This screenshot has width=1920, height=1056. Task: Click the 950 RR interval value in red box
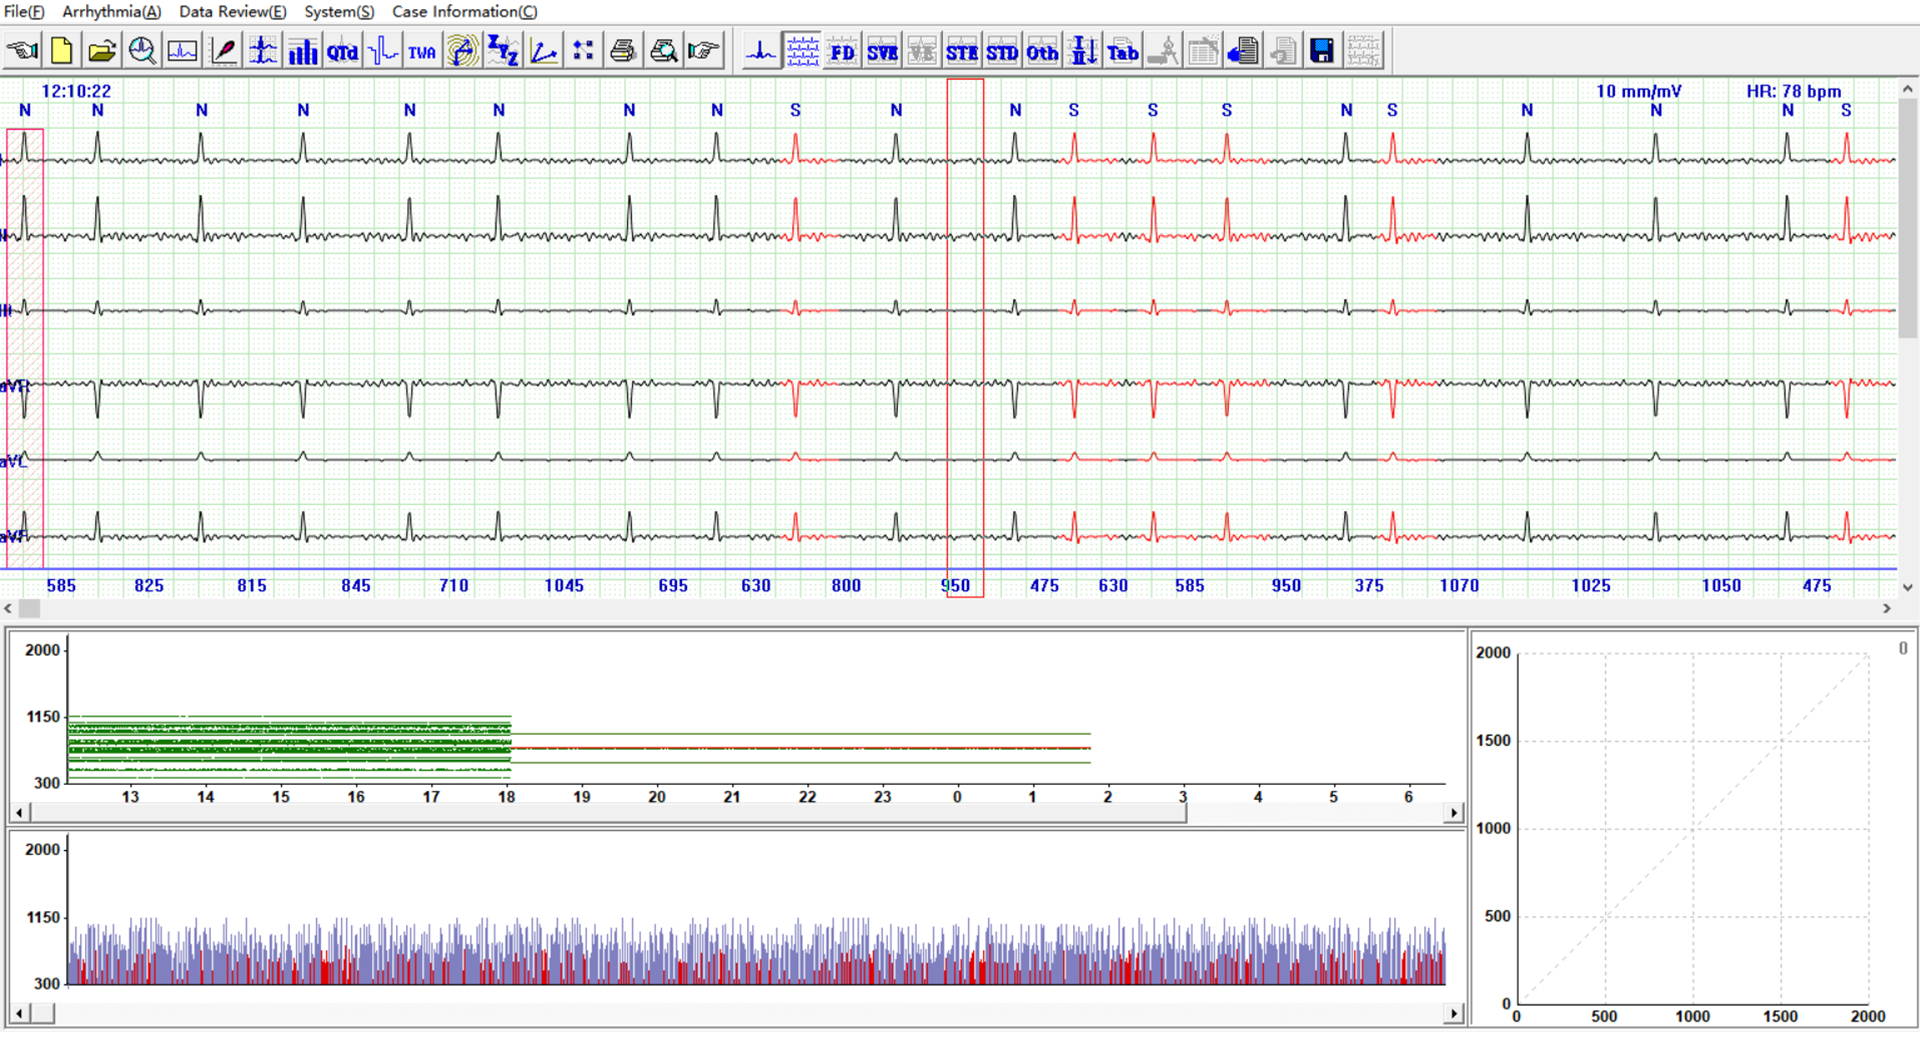pyautogui.click(x=956, y=586)
